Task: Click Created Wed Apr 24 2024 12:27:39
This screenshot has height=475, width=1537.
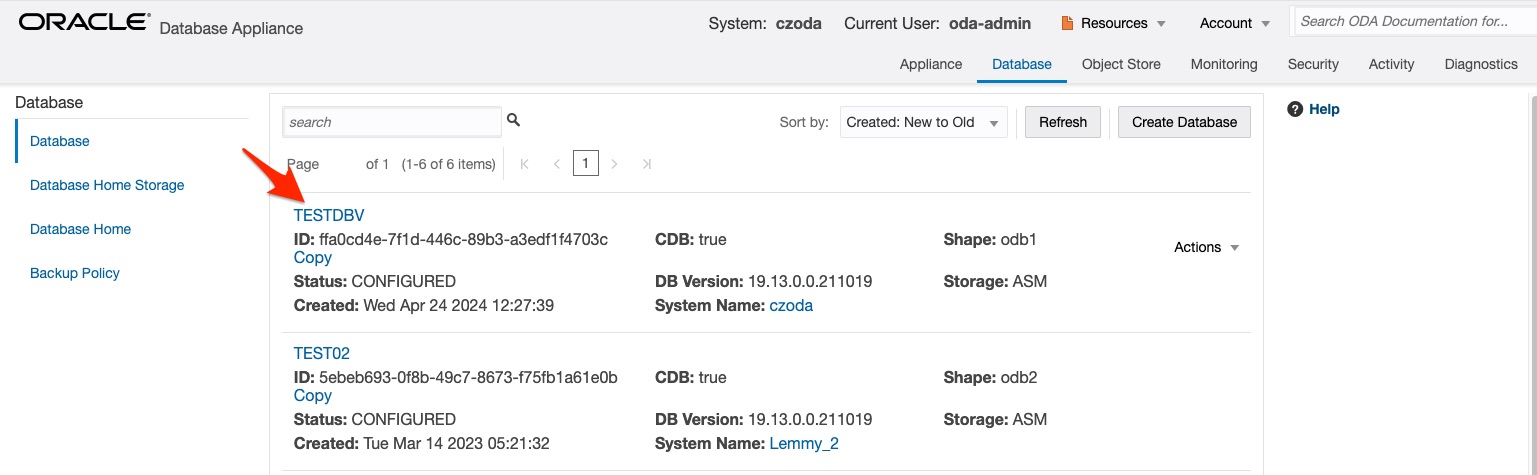Action: coord(424,305)
